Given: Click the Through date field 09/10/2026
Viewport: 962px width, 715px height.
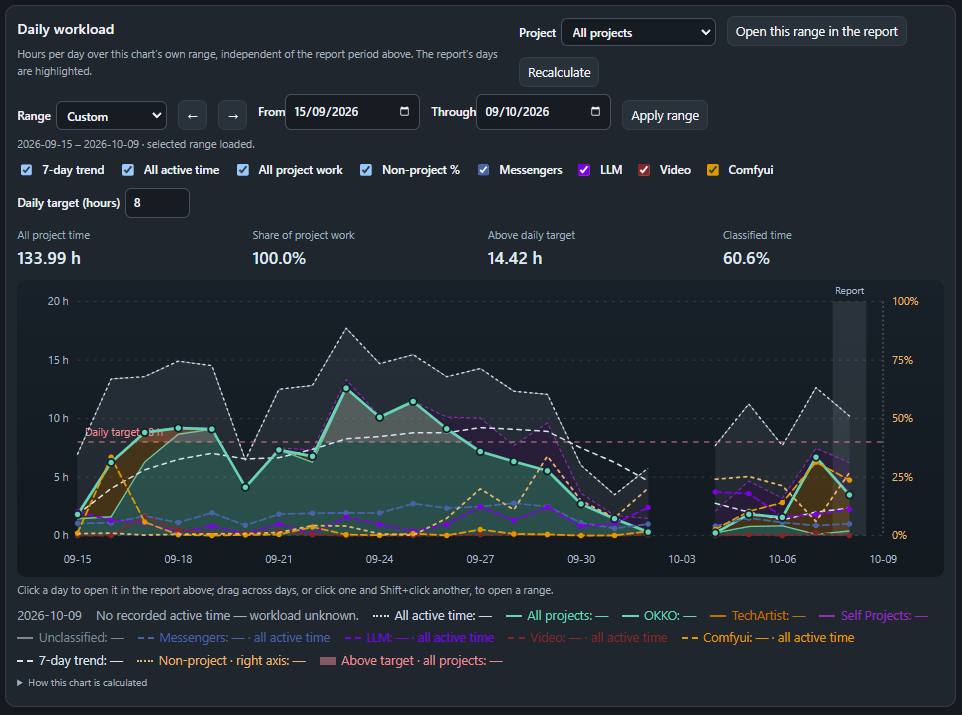Looking at the screenshot, I should tap(543, 112).
